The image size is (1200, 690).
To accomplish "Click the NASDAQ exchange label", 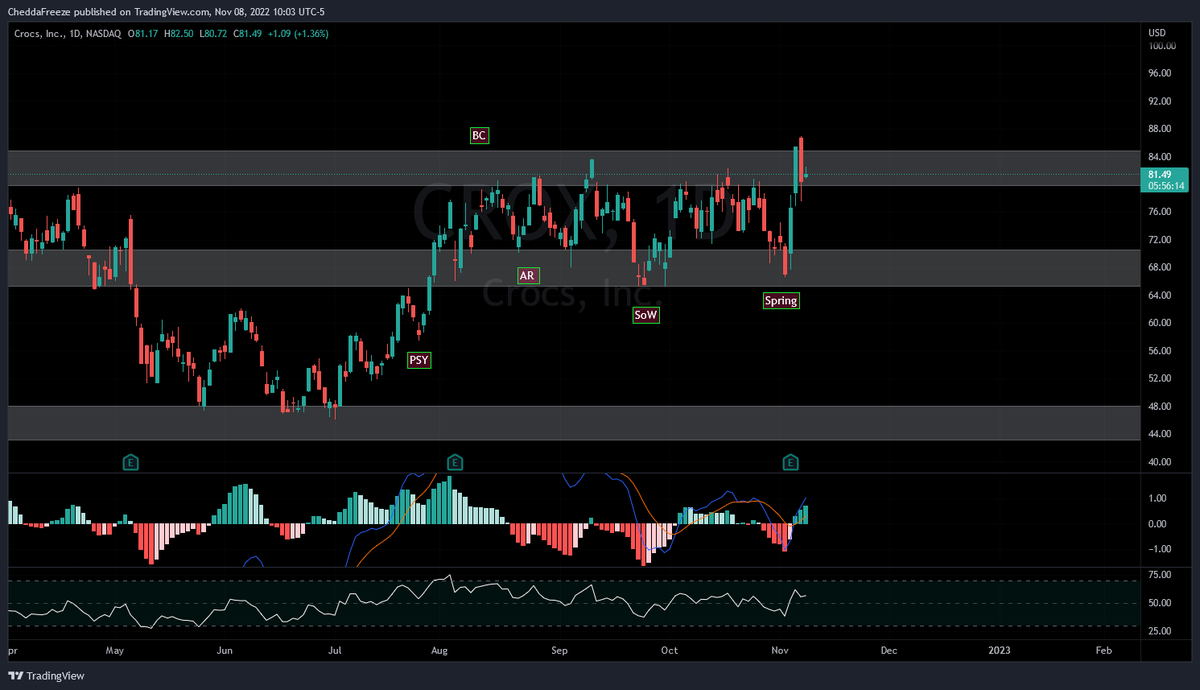I will point(104,34).
